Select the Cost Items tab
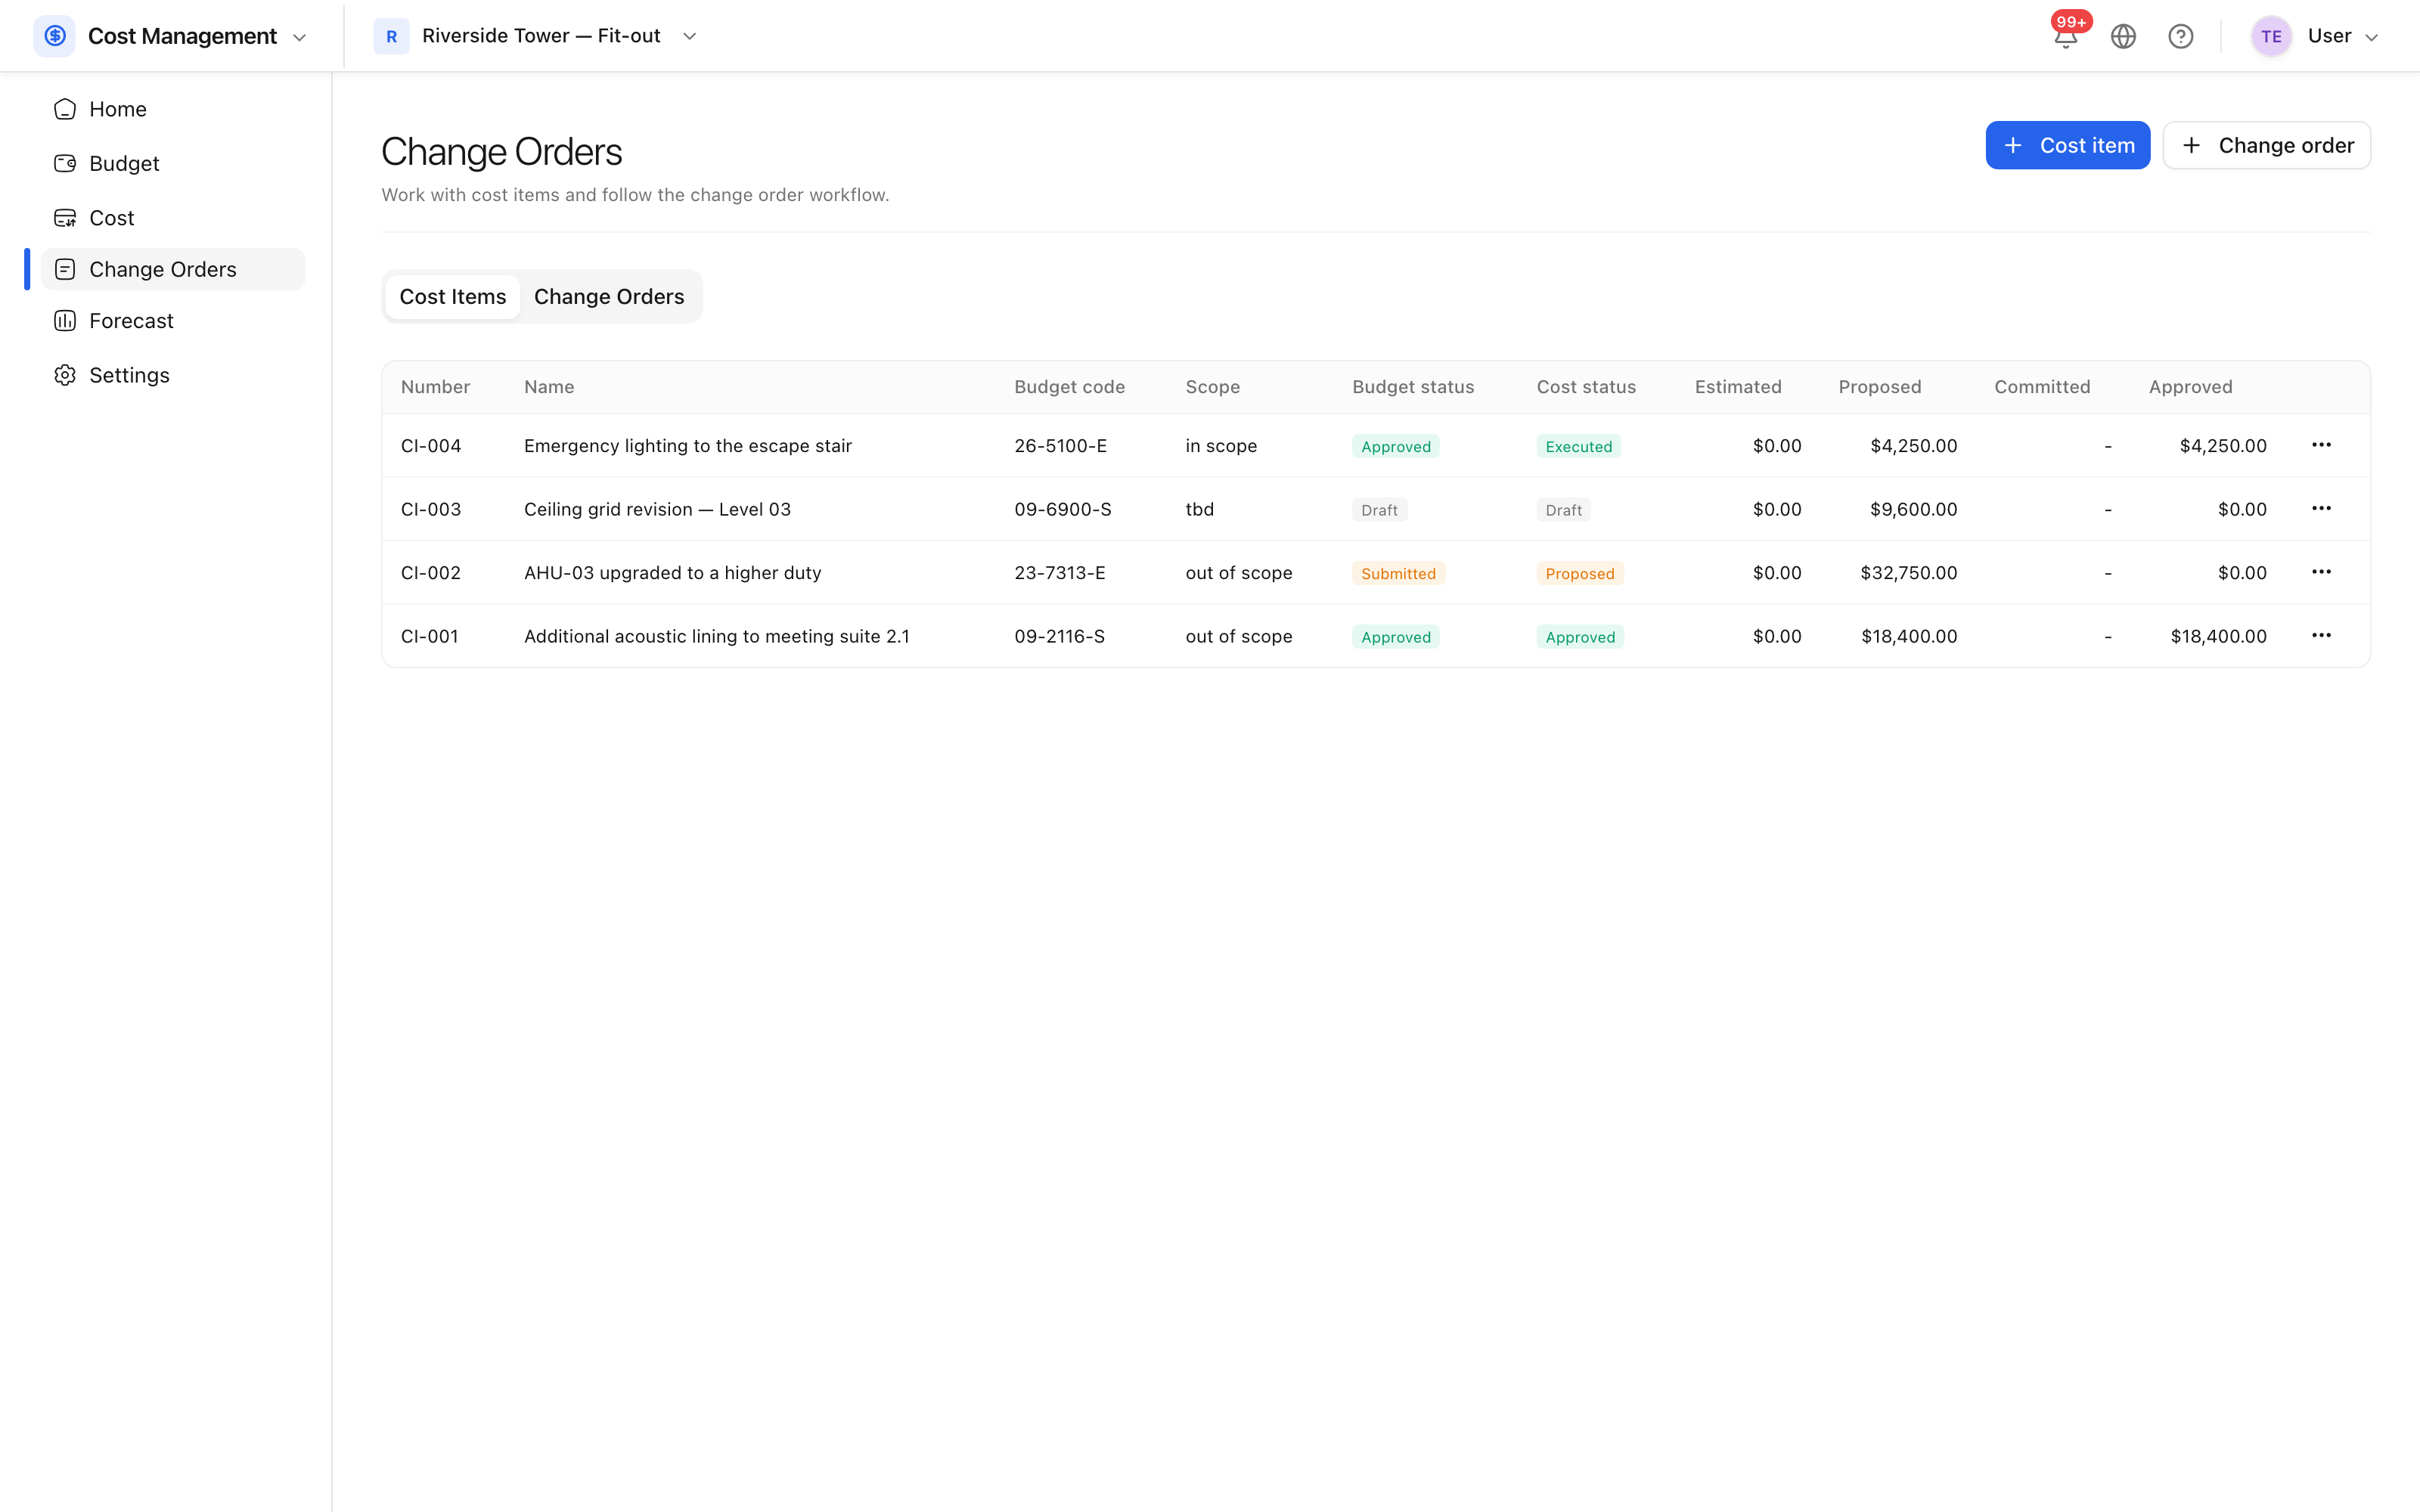 click(x=453, y=297)
